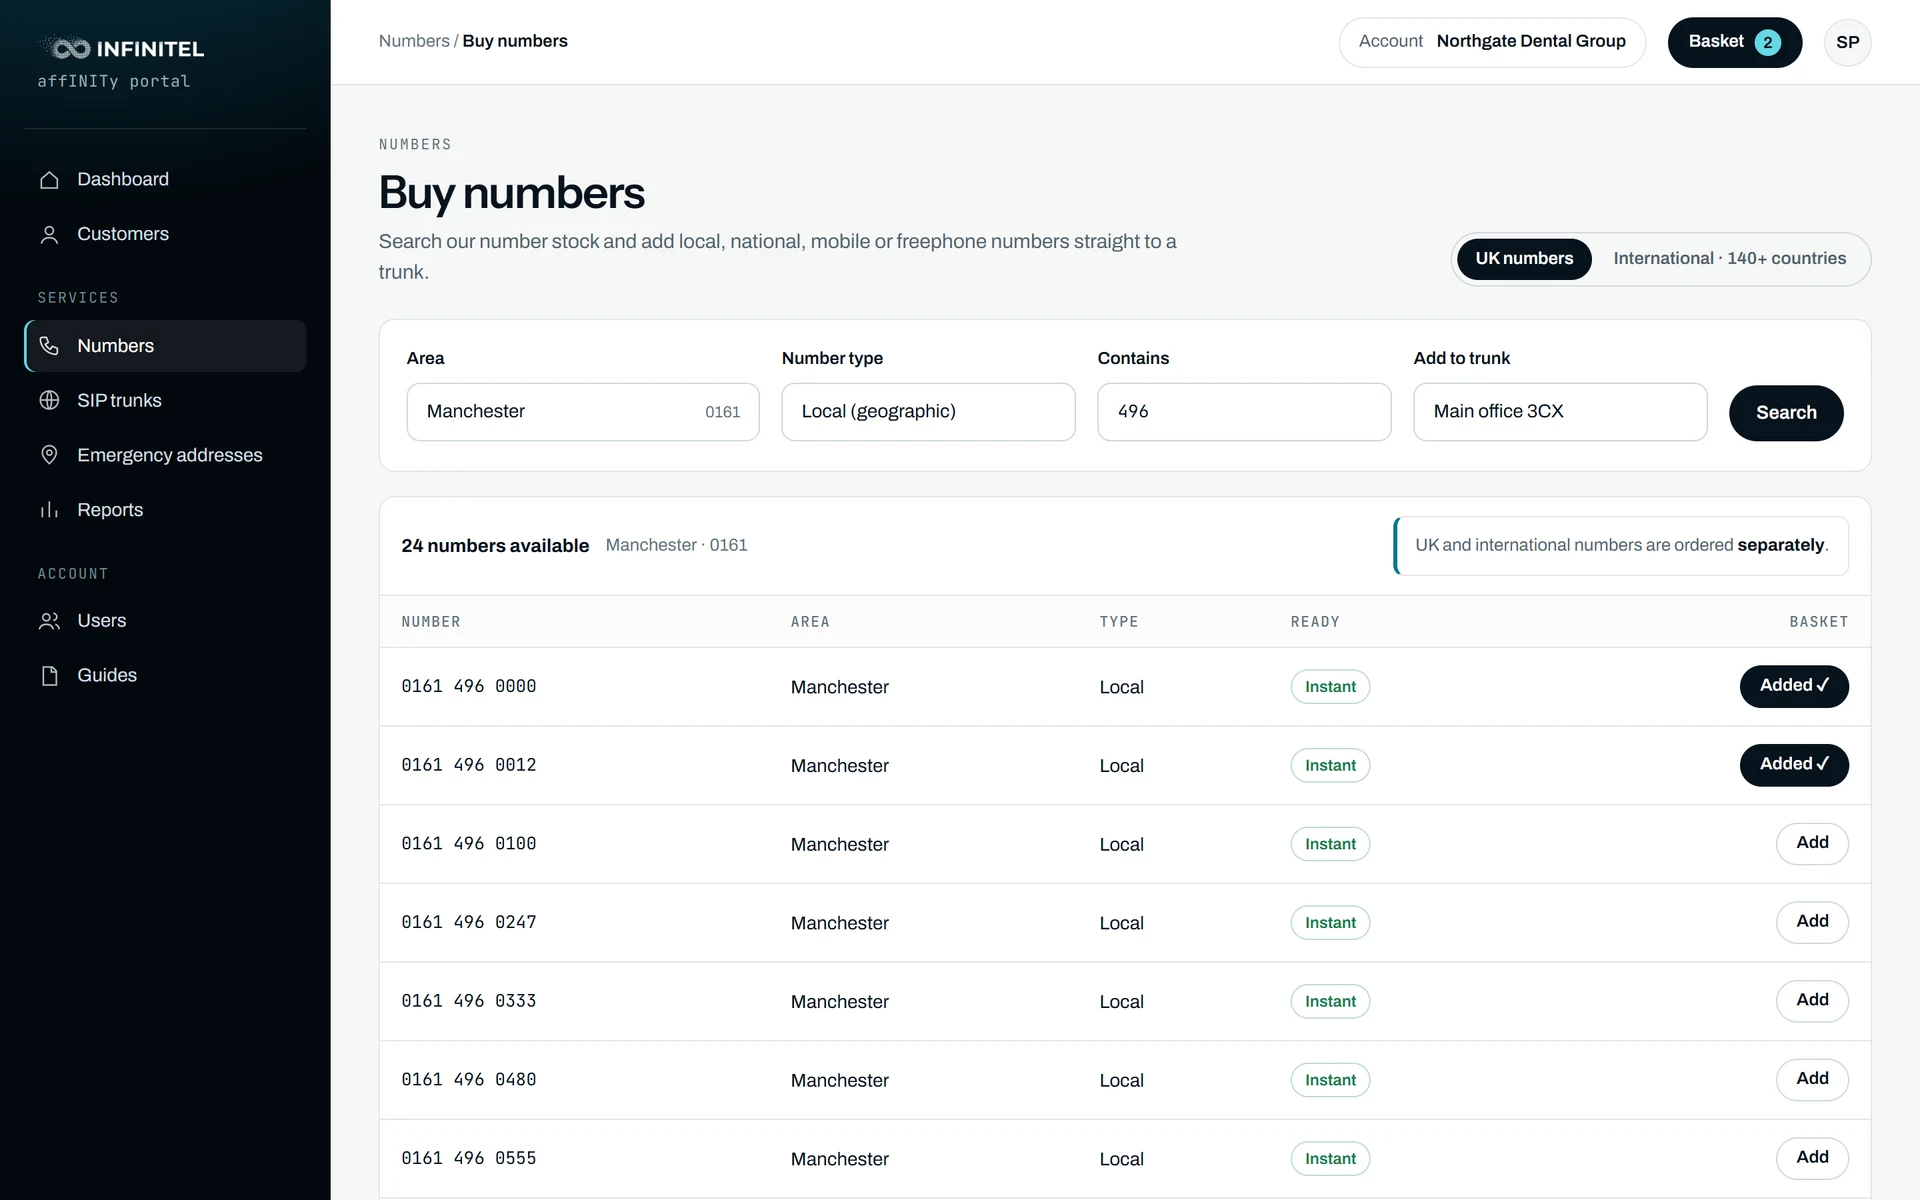1920x1200 pixels.
Task: Click the Search button
Action: click(1786, 413)
